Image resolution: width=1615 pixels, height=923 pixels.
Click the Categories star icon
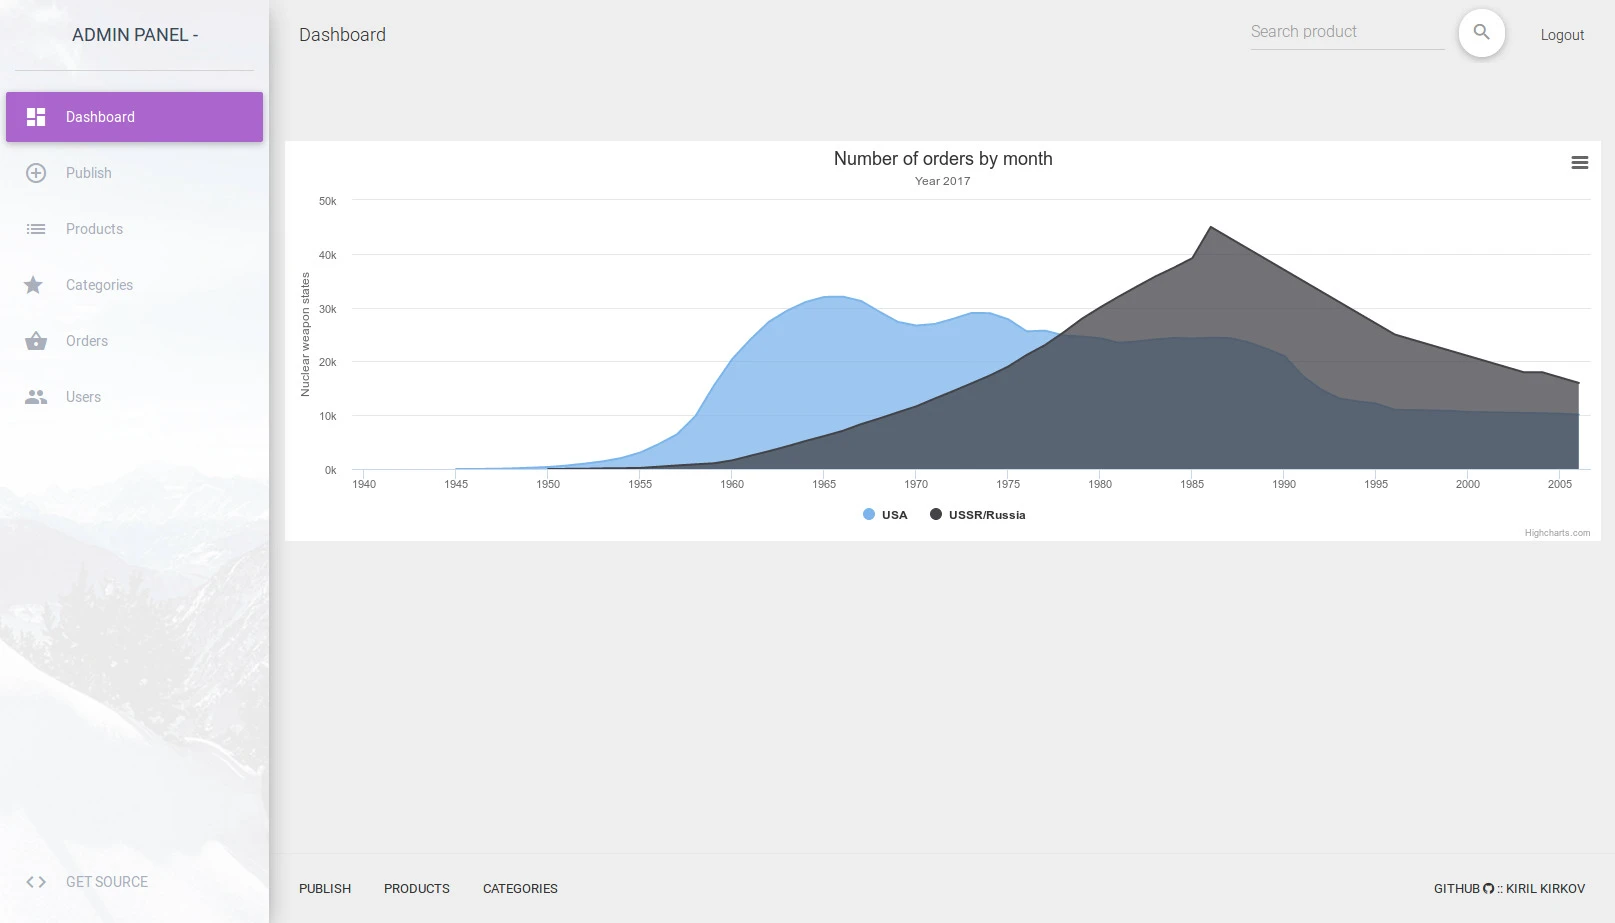(34, 285)
